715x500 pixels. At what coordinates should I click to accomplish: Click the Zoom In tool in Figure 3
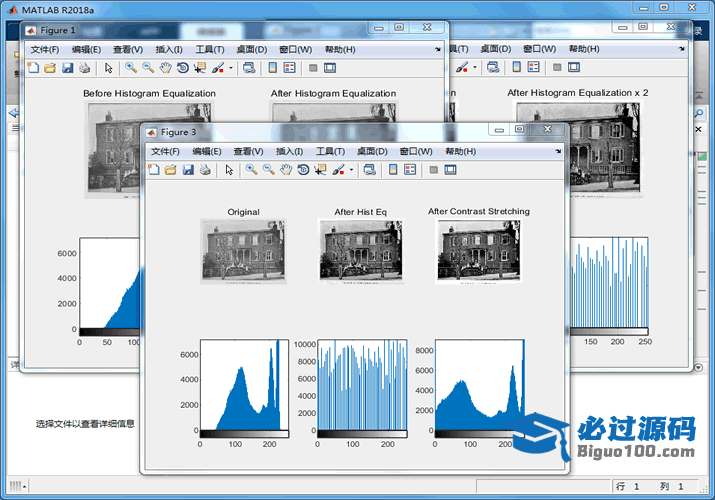click(x=252, y=170)
